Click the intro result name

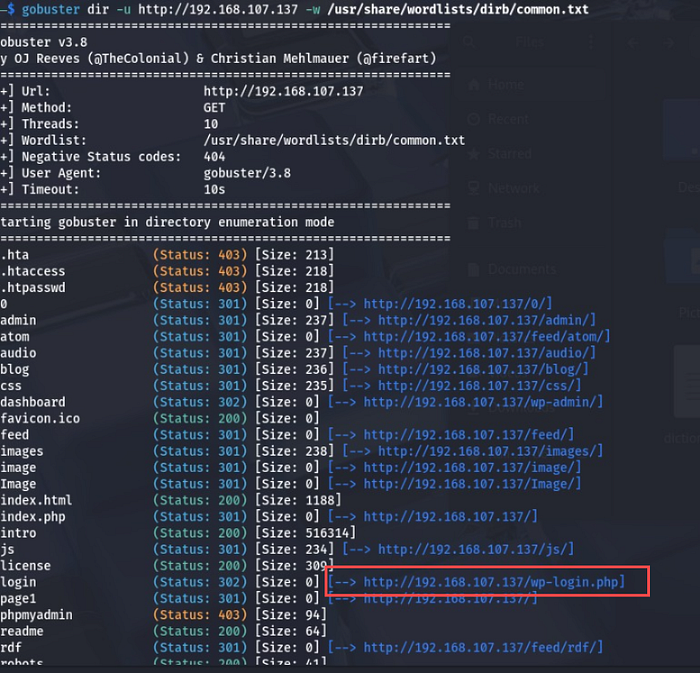[18, 533]
